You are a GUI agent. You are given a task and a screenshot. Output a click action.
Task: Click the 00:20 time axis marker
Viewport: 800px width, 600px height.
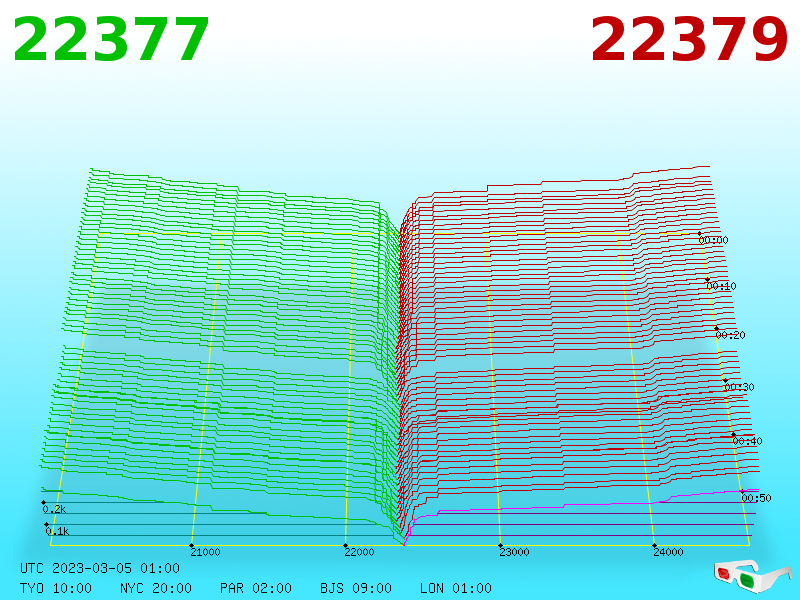pyautogui.click(x=731, y=335)
